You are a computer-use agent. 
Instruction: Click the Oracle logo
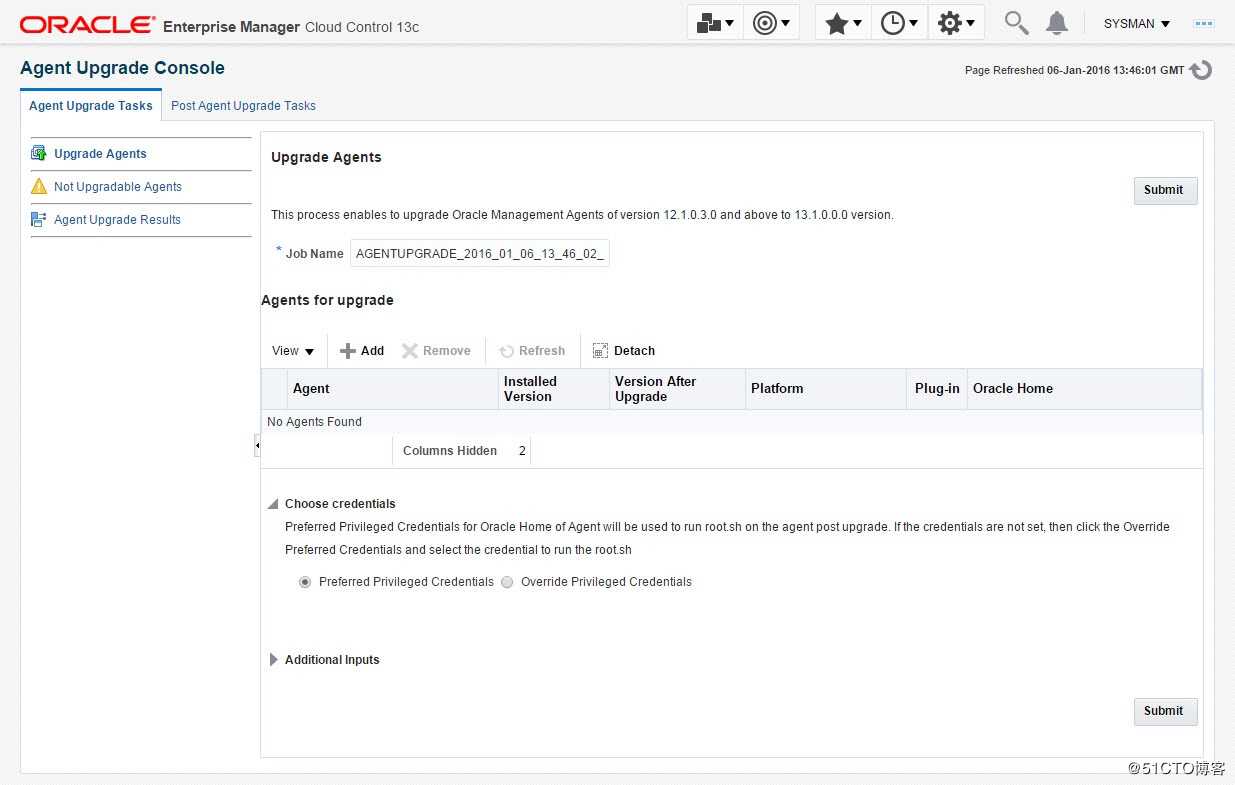(x=88, y=24)
